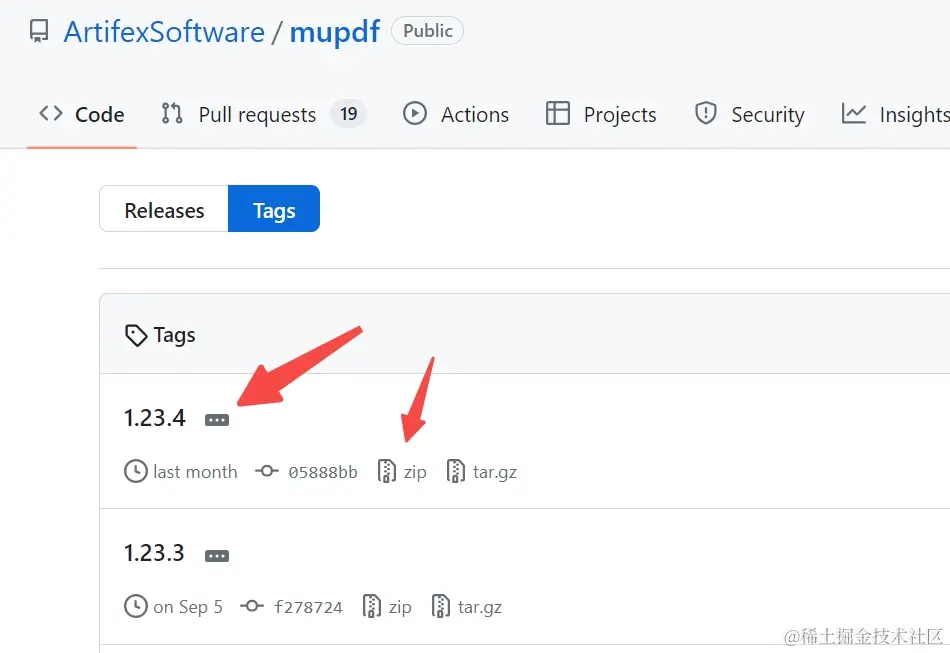Expand the 1.23.4 tag details ellipsis

pyautogui.click(x=217, y=420)
